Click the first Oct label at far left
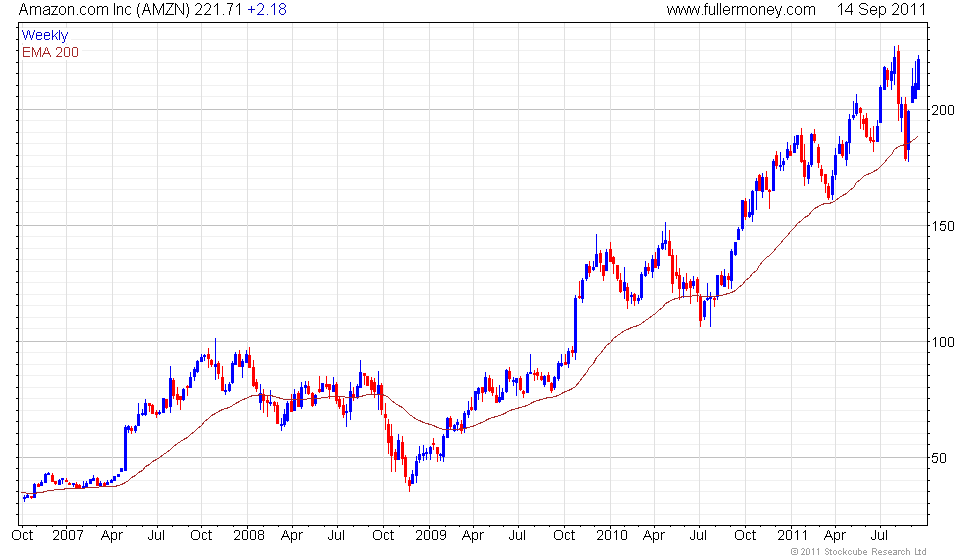The image size is (980, 560). [x=23, y=534]
